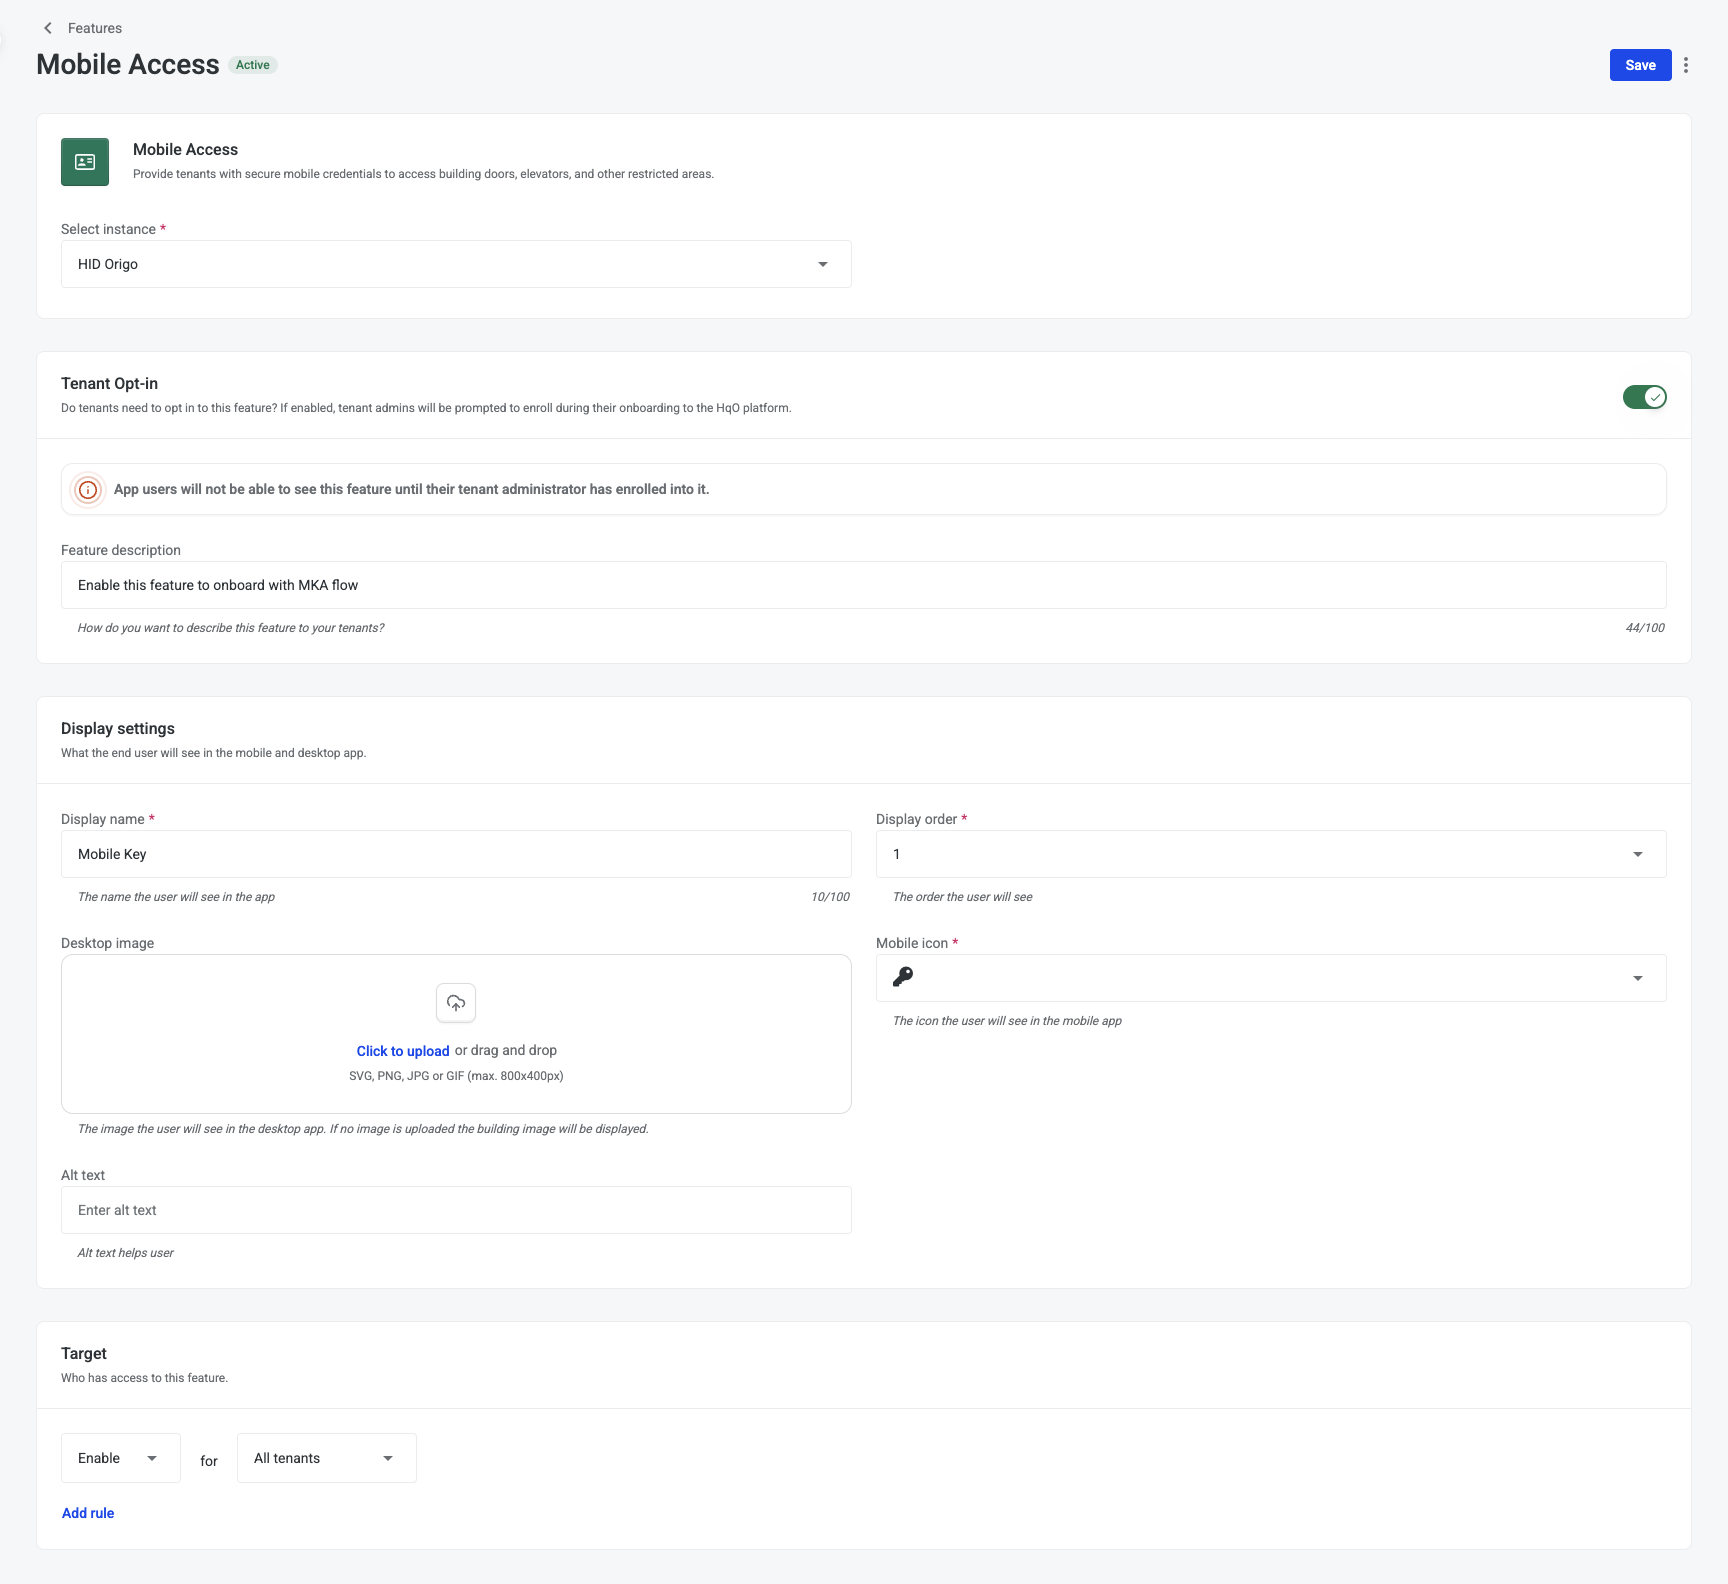Click the back chevron next to Features
Image resolution: width=1728 pixels, height=1584 pixels.
(x=48, y=28)
